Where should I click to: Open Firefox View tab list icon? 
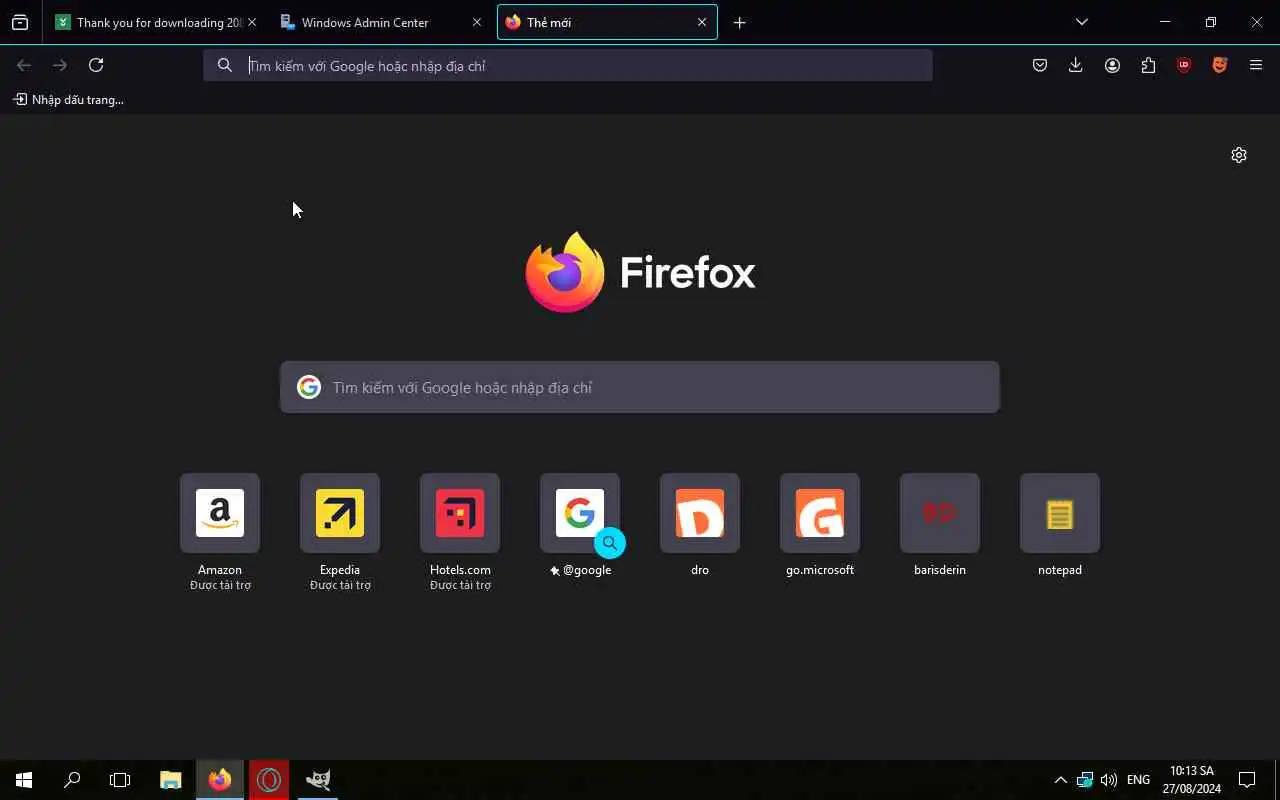click(x=20, y=22)
